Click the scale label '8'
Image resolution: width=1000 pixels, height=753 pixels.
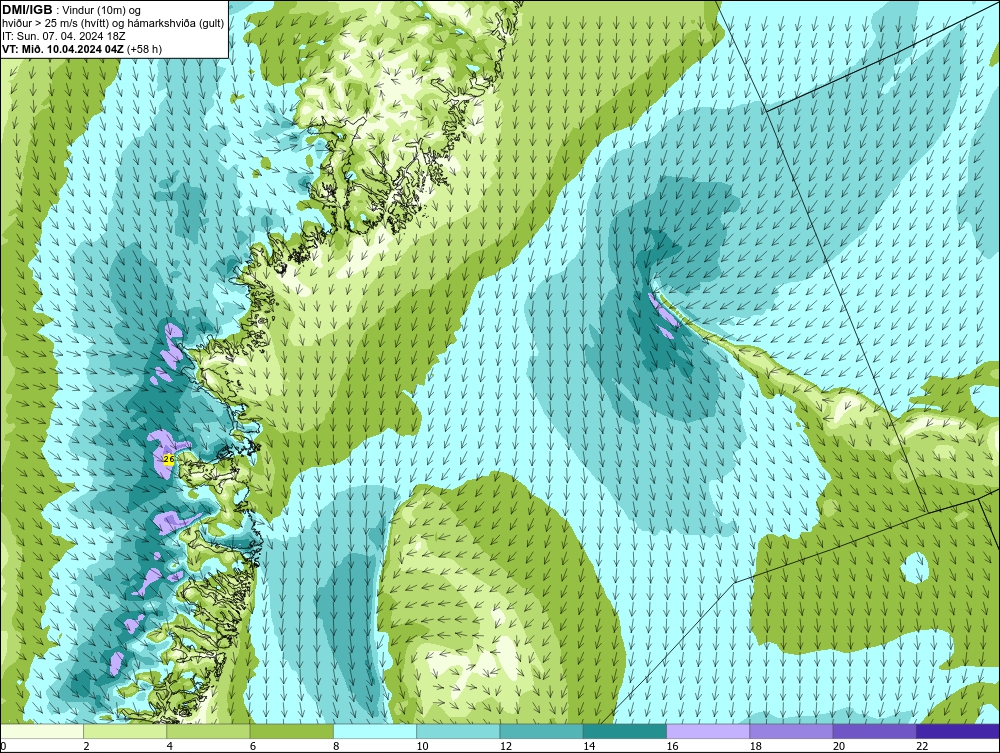(336, 747)
